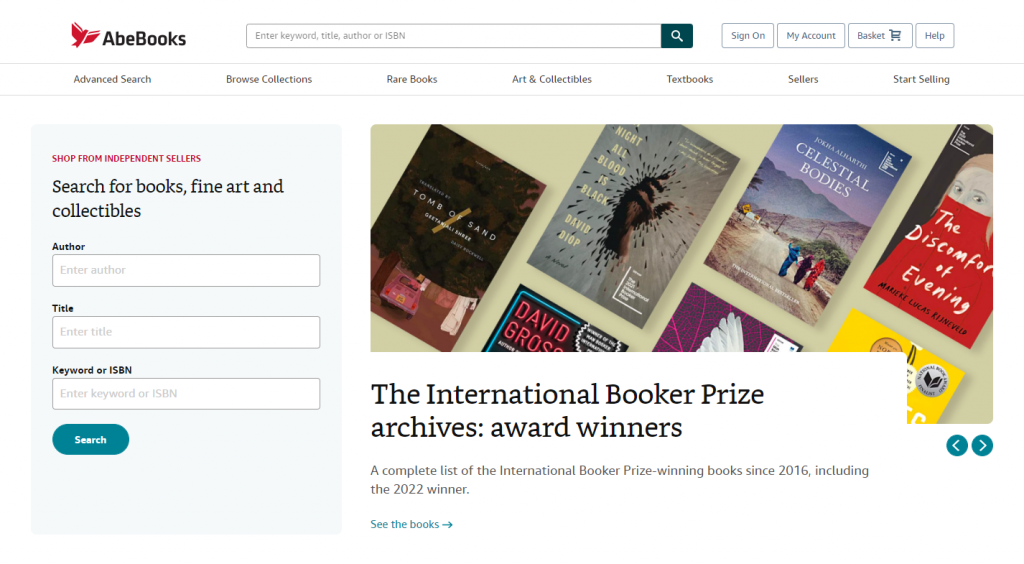
Task: Click the teal Search button
Action: point(91,439)
